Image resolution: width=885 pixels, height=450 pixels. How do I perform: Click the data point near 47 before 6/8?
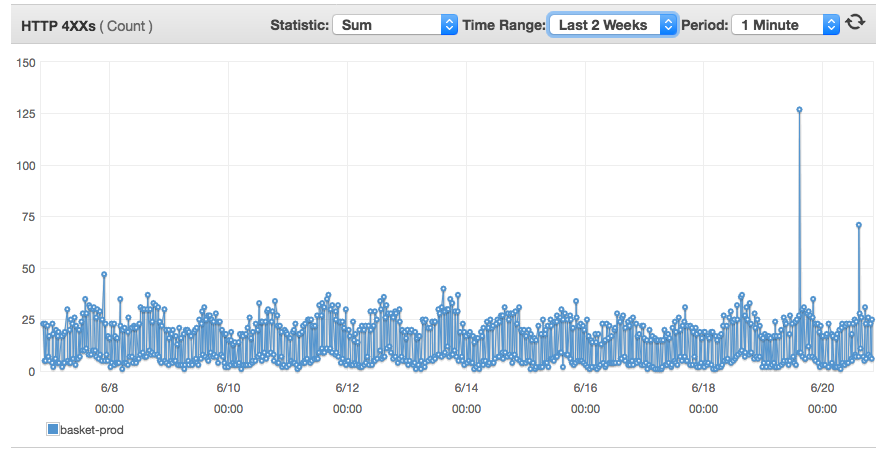pyautogui.click(x=104, y=274)
